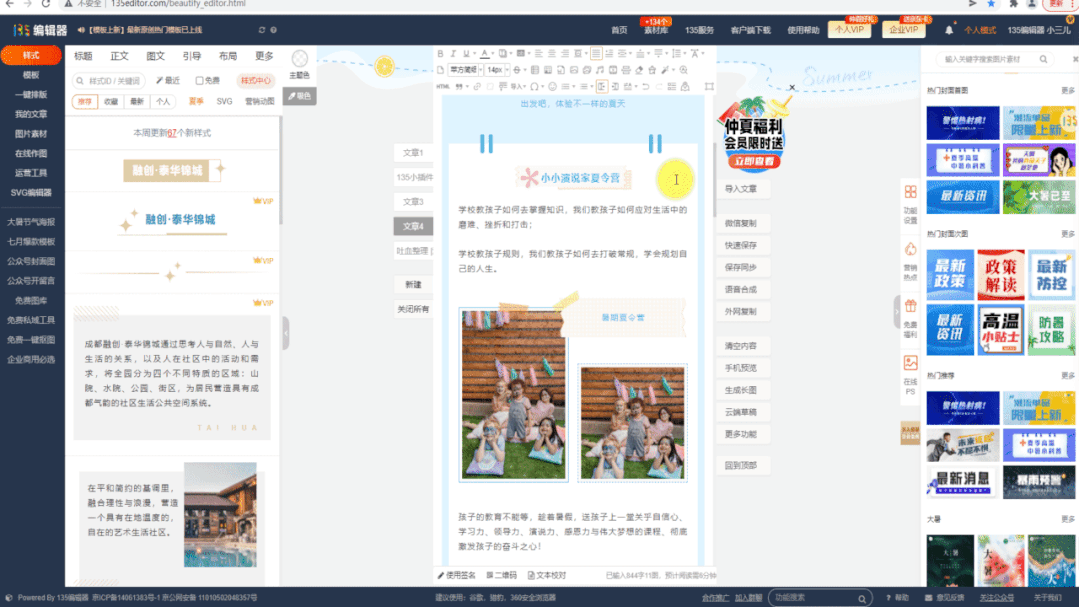Click the 样式ID keyword search field
The height and width of the screenshot is (607, 1079).
[x=115, y=81]
